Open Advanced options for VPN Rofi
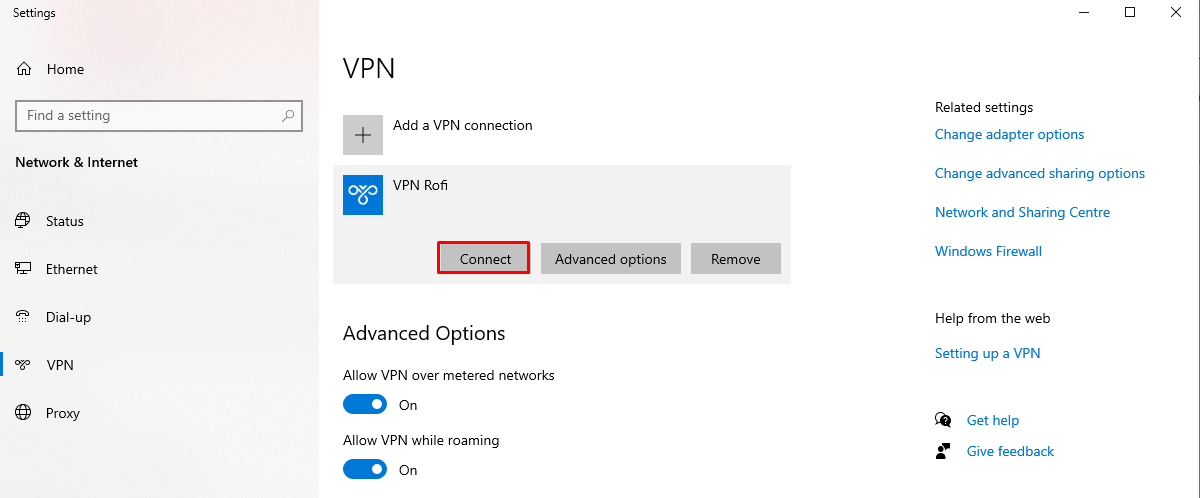1200x498 pixels. click(611, 259)
